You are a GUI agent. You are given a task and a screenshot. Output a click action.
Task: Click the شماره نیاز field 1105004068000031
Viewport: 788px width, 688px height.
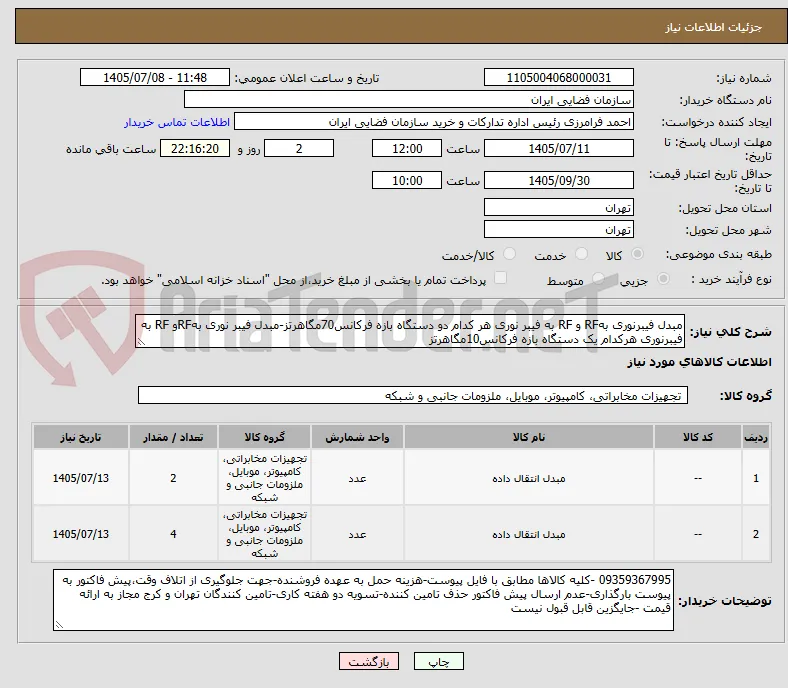[558, 77]
